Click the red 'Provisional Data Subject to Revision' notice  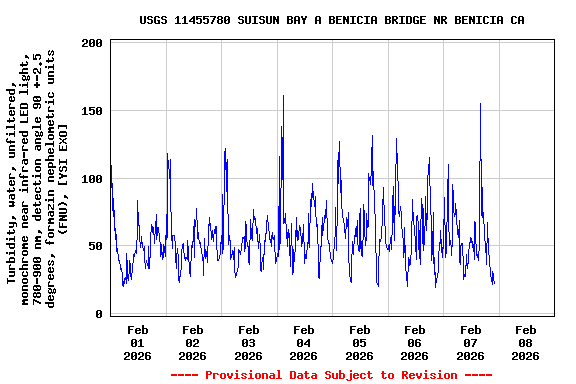[x=331, y=375]
